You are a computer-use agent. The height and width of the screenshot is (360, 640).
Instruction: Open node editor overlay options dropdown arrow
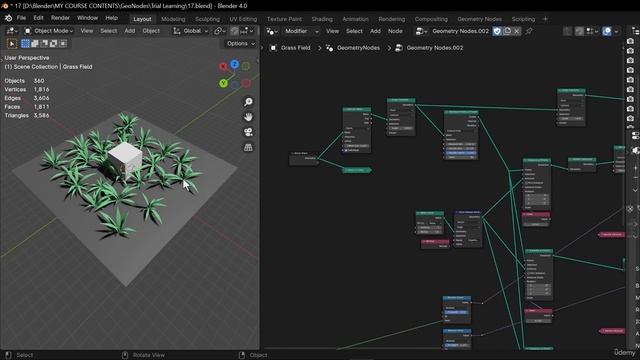(616, 31)
